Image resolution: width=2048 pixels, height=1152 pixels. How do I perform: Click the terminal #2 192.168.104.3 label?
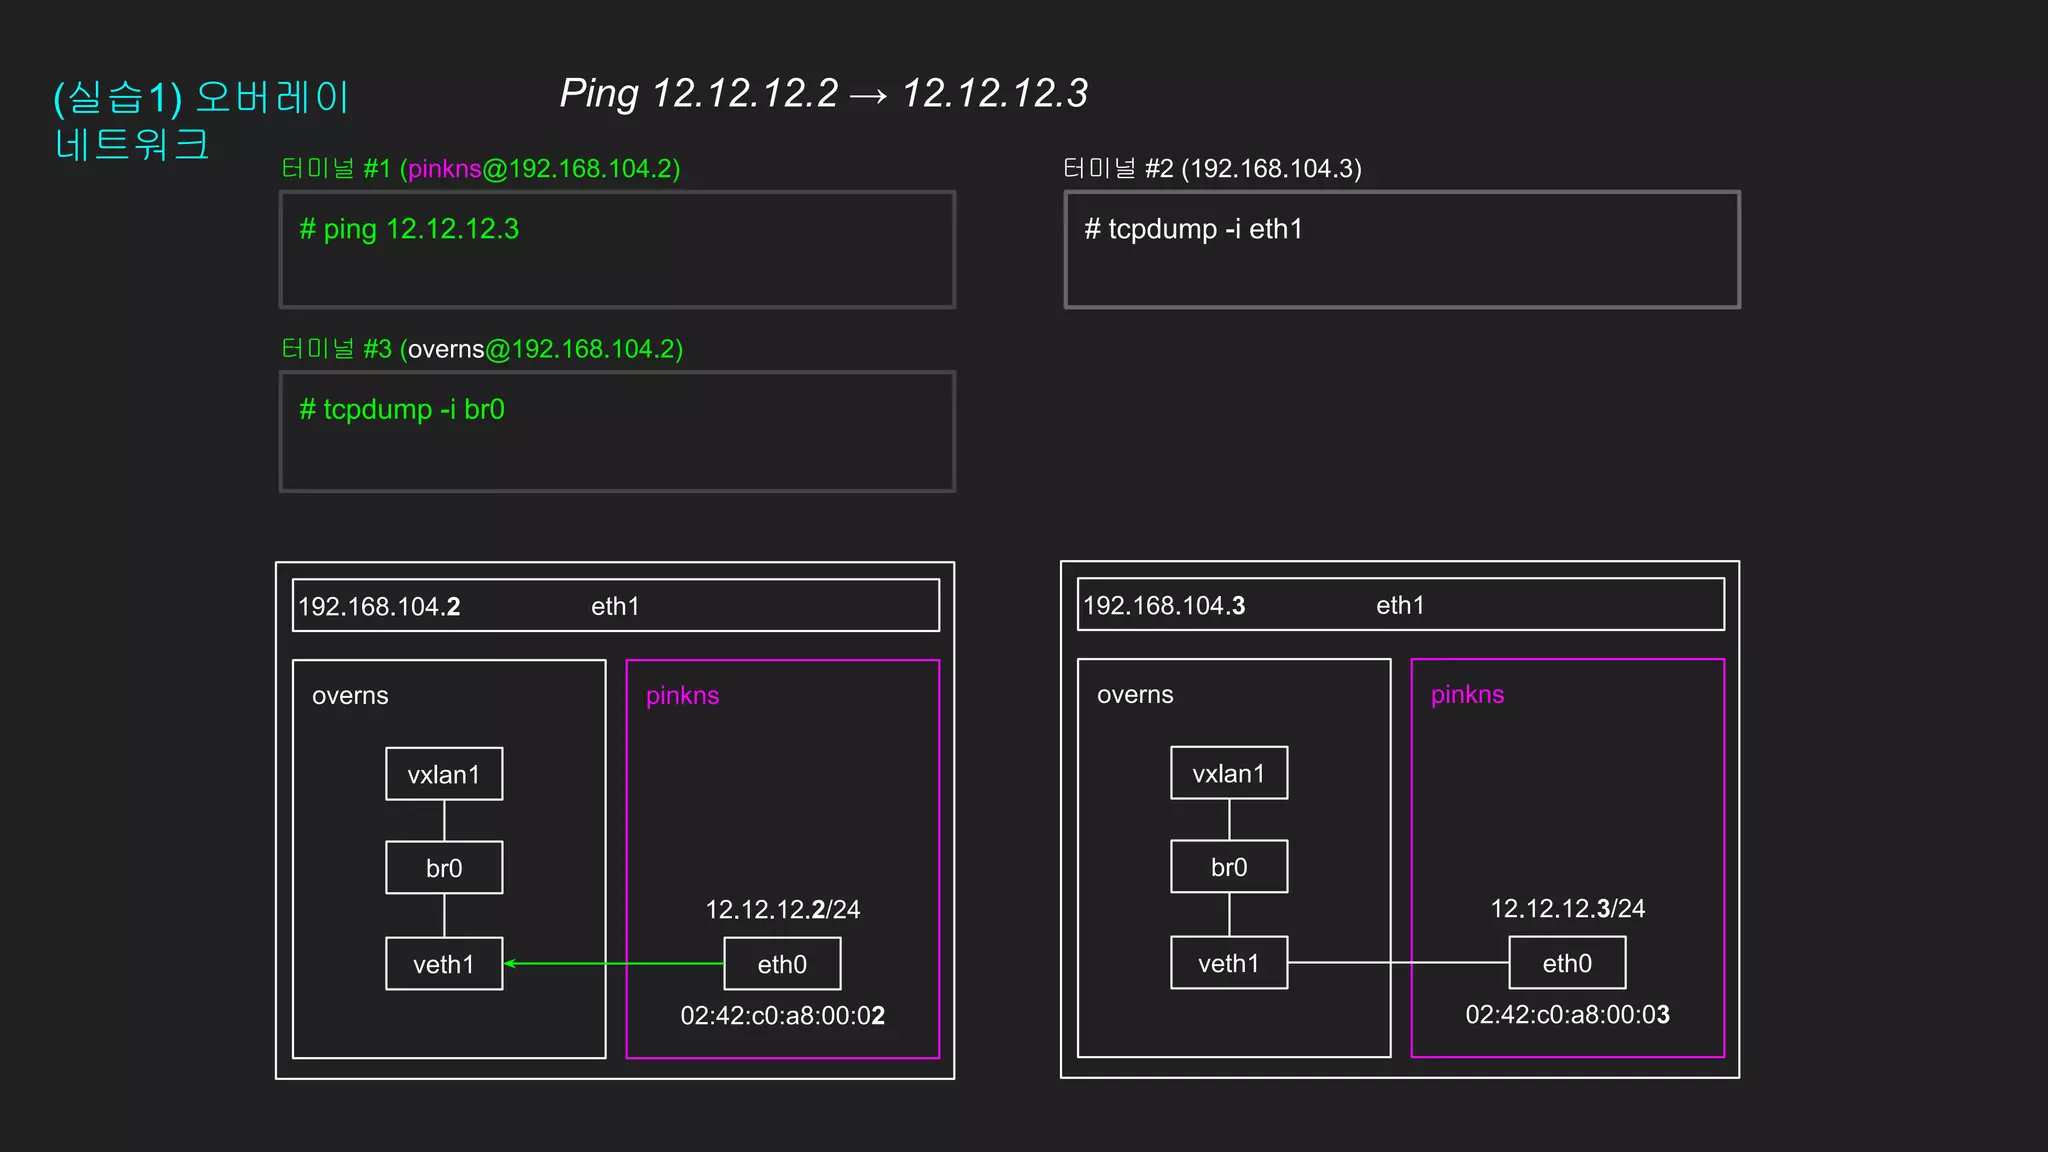[x=1212, y=168]
